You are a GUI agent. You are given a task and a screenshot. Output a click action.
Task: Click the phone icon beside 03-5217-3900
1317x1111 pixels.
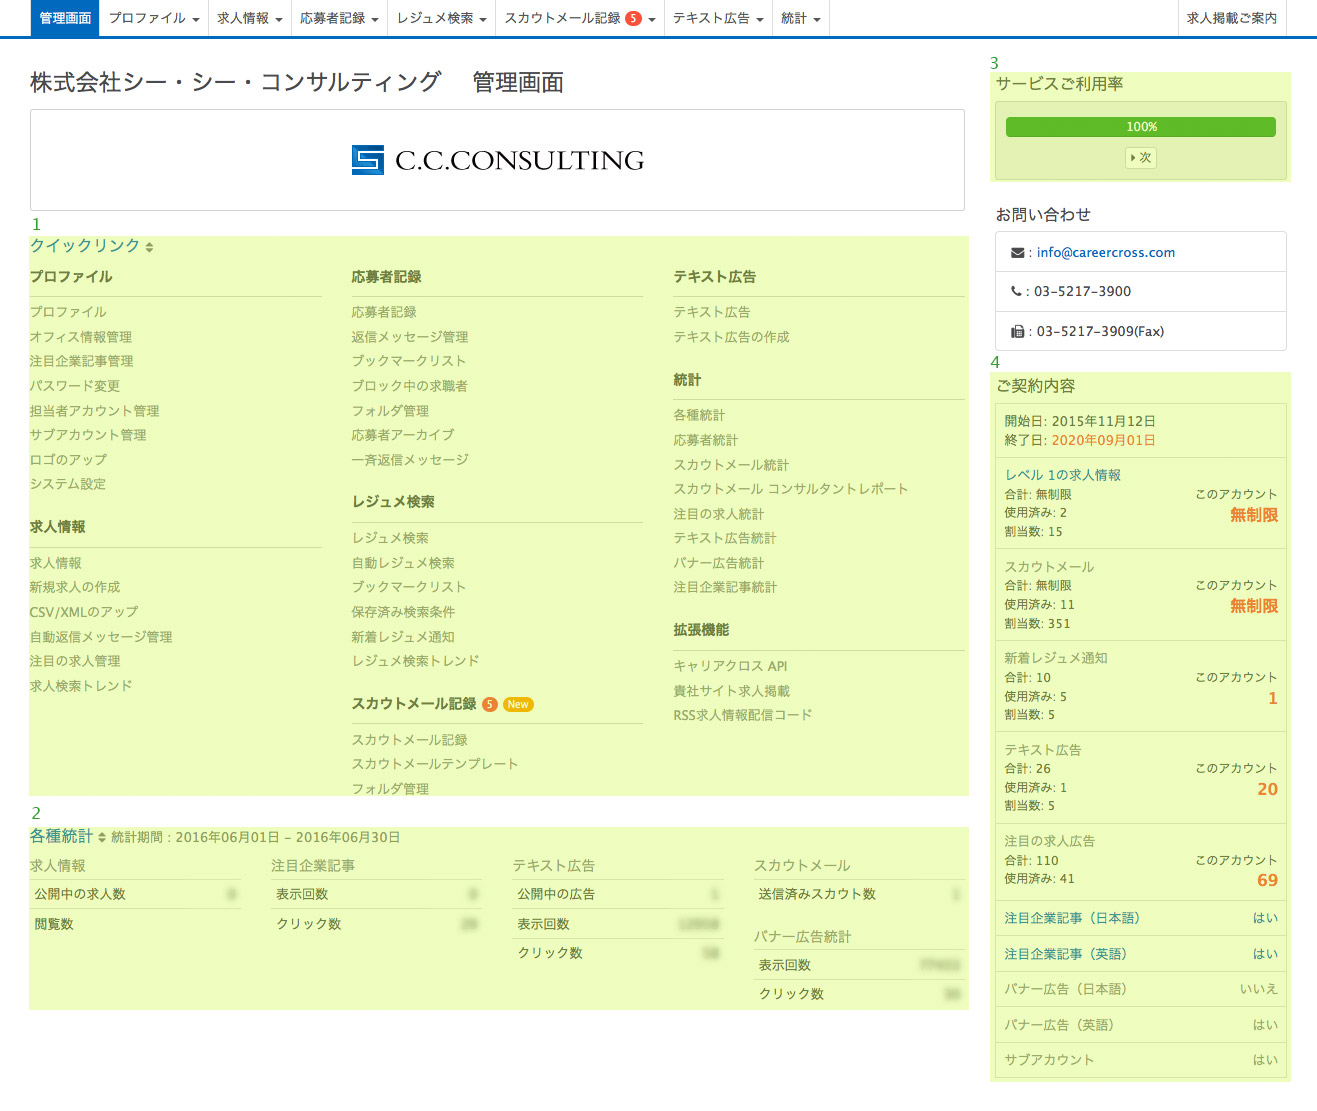pyautogui.click(x=1016, y=292)
